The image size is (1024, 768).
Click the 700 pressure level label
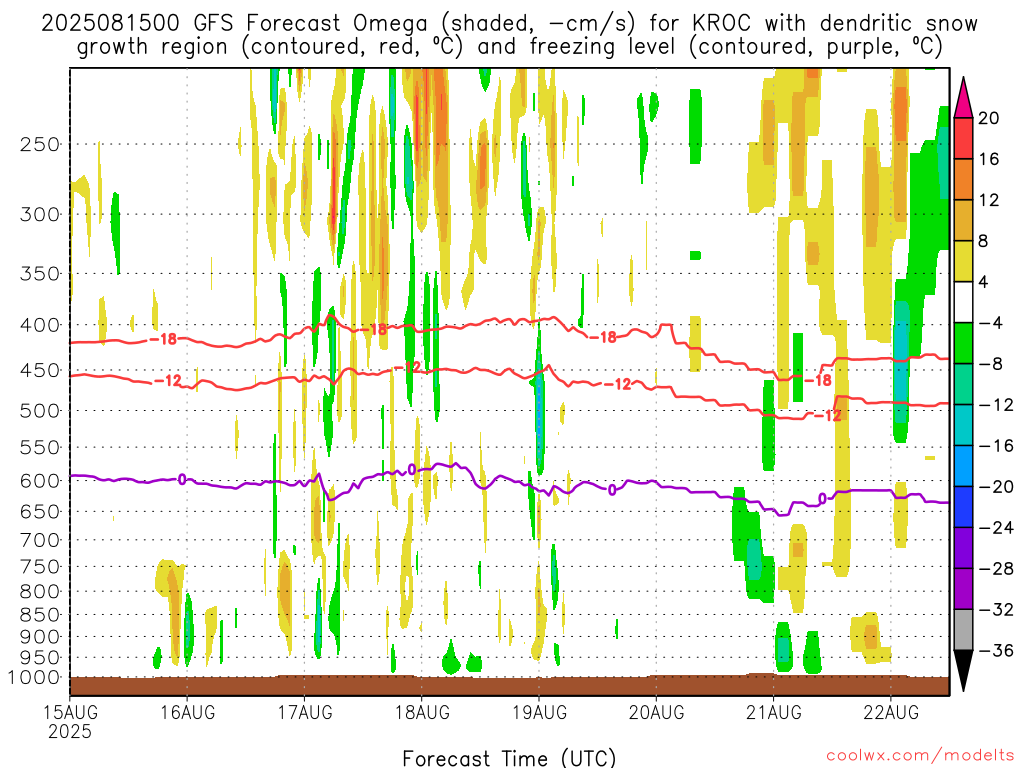point(40,540)
